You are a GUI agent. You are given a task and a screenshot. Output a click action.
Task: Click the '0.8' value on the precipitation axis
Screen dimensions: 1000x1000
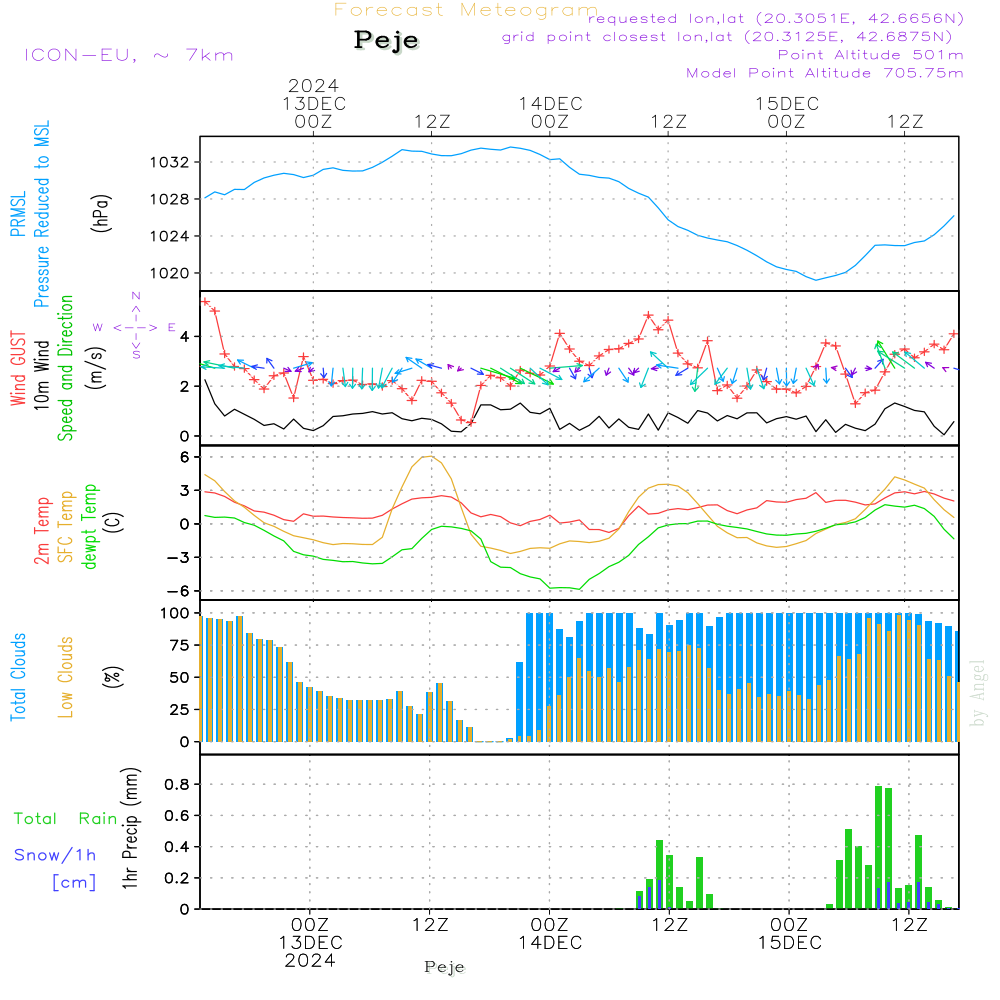(x=177, y=785)
